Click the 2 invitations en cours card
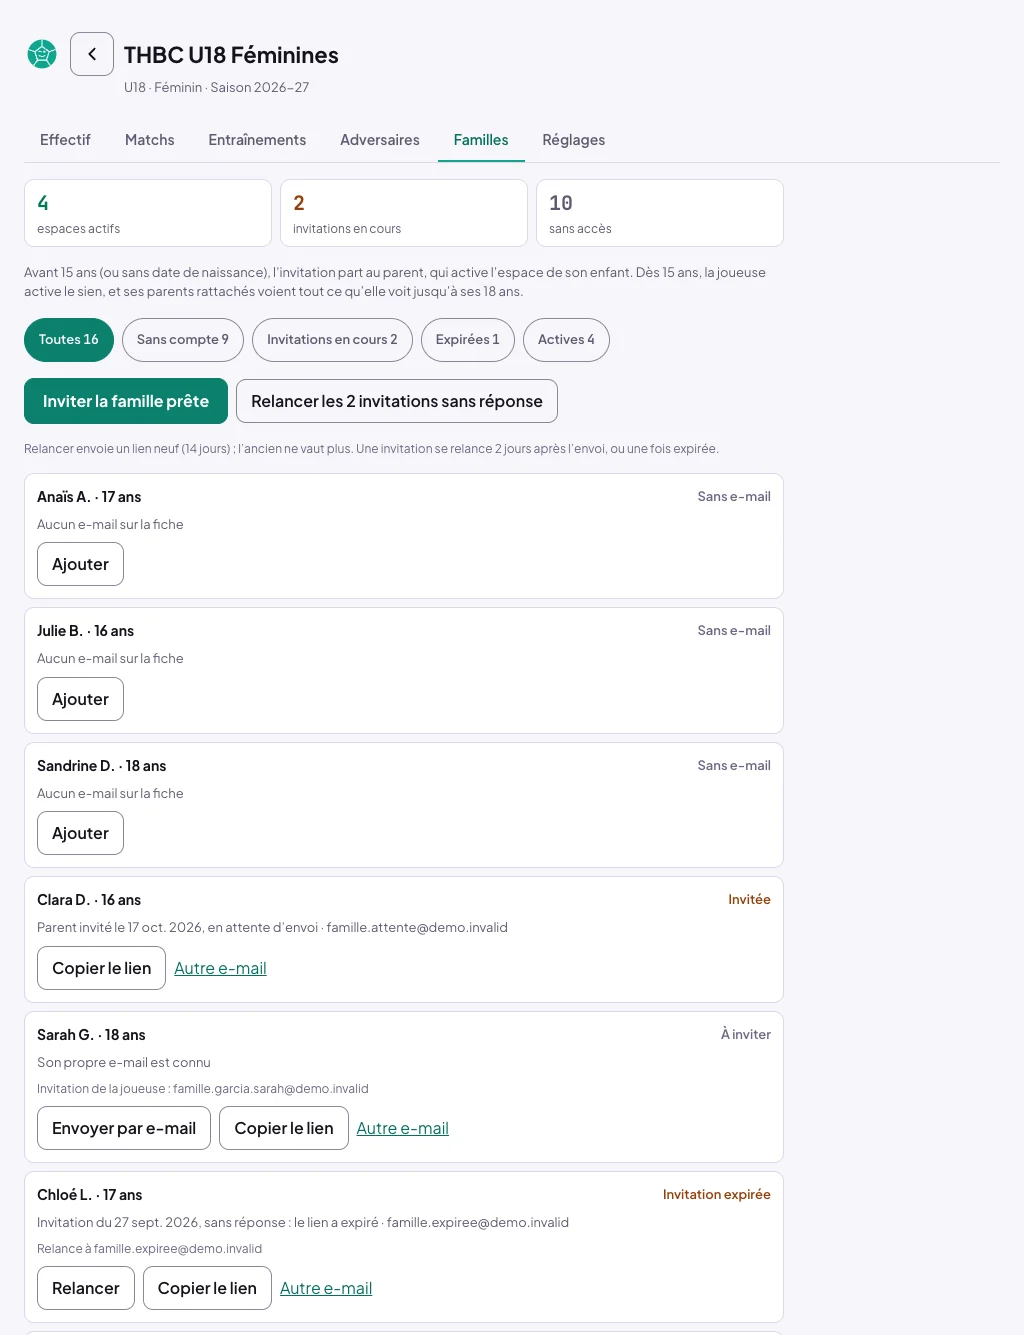 [404, 213]
